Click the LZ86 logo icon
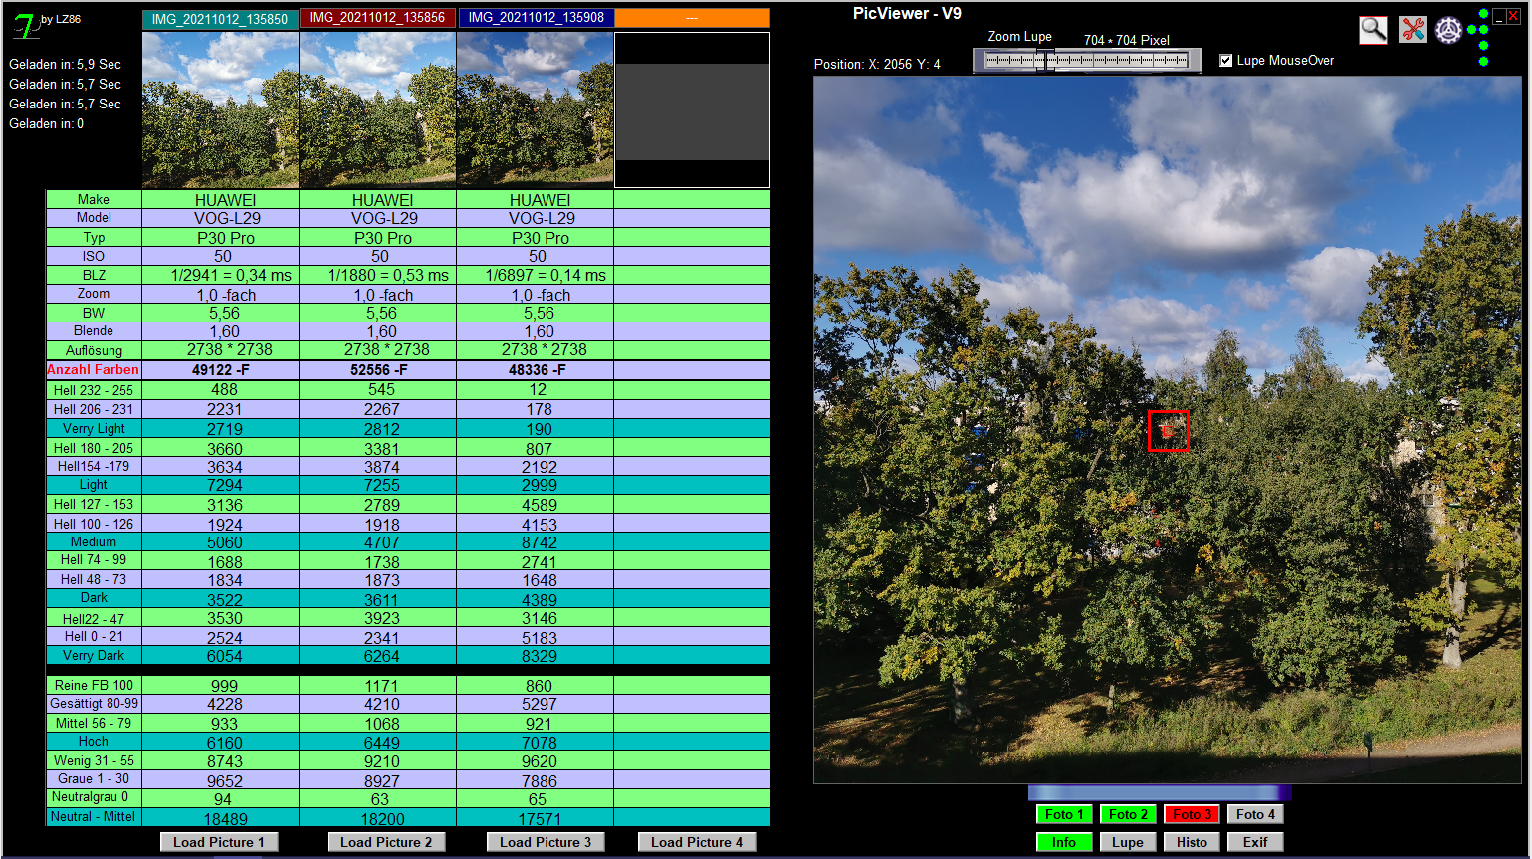 [25, 25]
